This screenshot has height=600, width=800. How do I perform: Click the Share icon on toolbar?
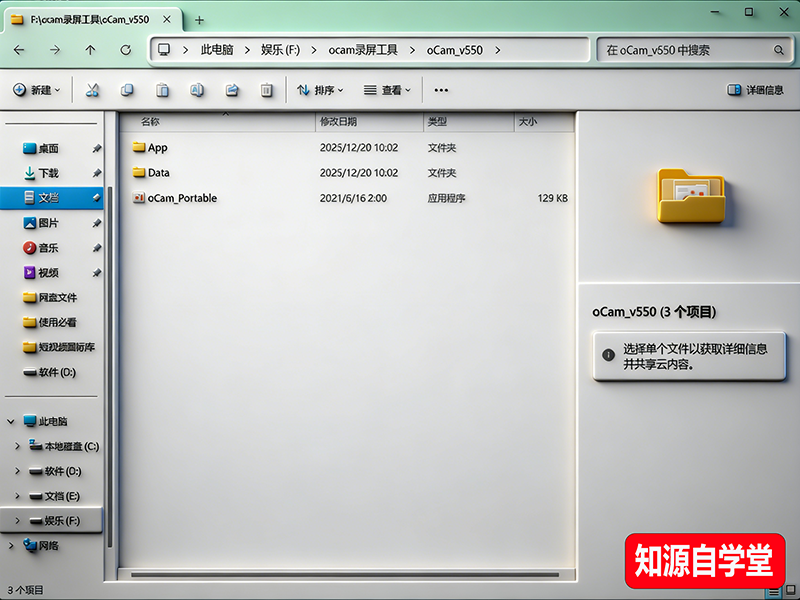(x=232, y=91)
